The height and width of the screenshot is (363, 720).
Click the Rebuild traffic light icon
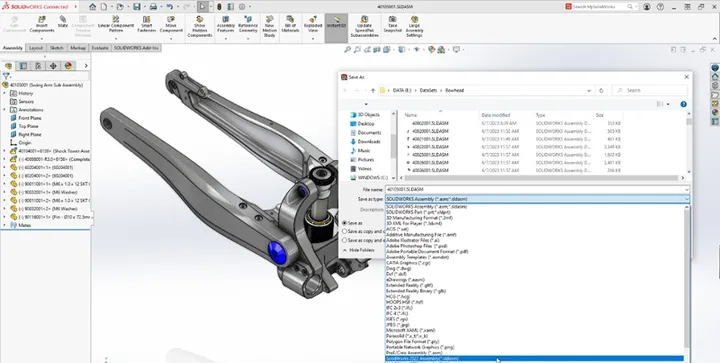[219, 7]
